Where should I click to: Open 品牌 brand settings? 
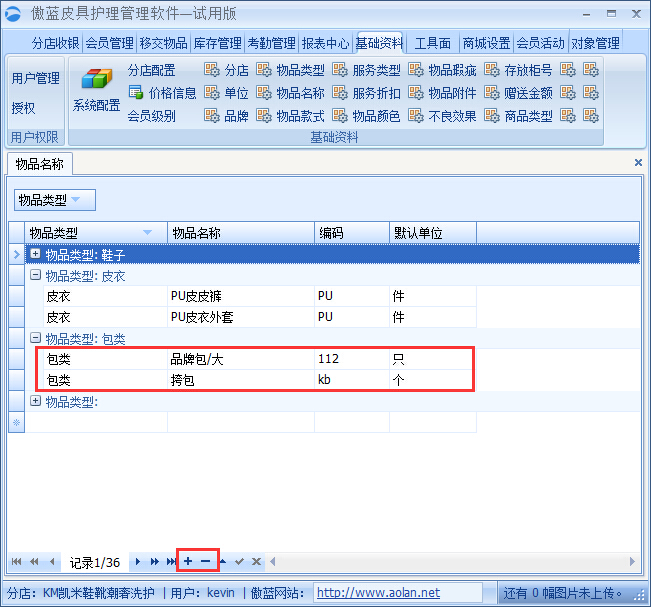click(235, 116)
